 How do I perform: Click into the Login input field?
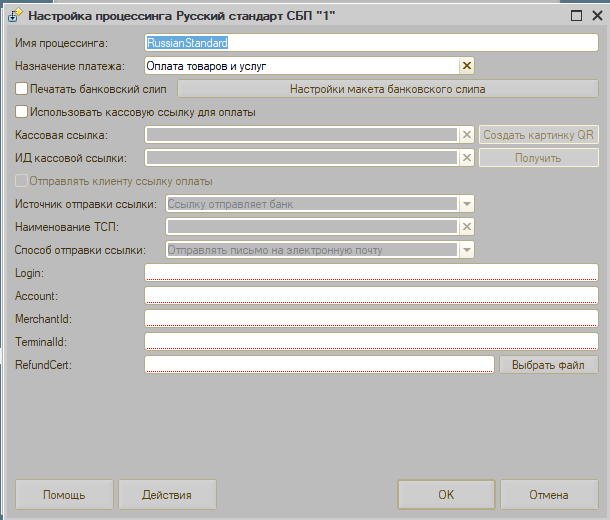371,273
